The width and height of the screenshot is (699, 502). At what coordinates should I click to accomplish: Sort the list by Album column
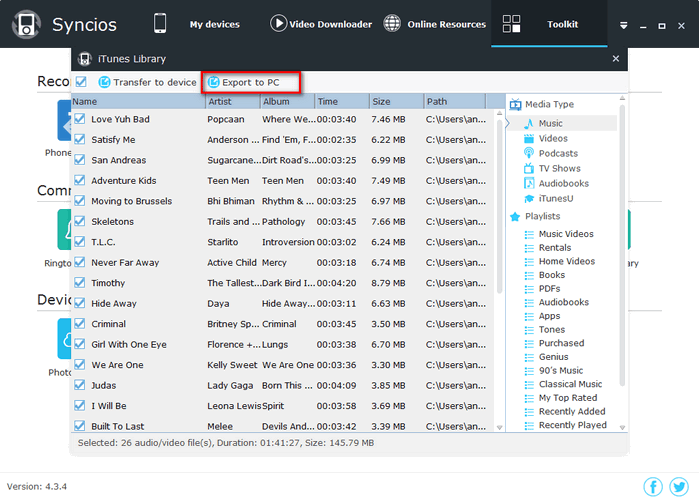pyautogui.click(x=288, y=101)
